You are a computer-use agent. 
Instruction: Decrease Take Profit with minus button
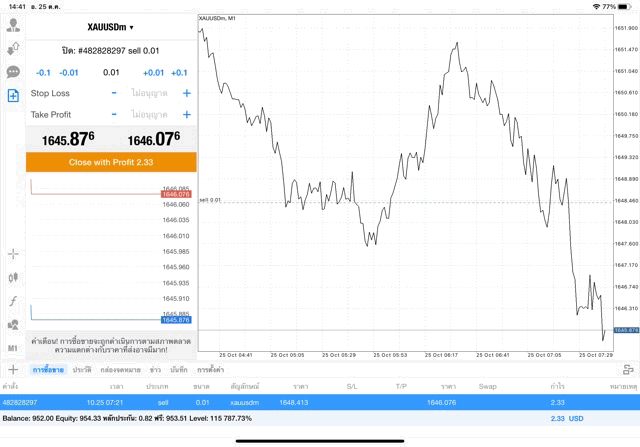coord(114,115)
